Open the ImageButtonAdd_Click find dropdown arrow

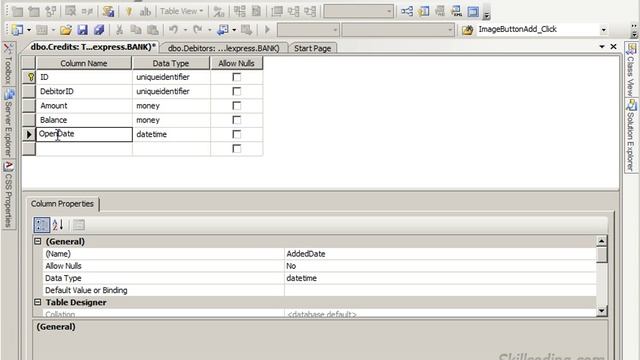(603, 29)
